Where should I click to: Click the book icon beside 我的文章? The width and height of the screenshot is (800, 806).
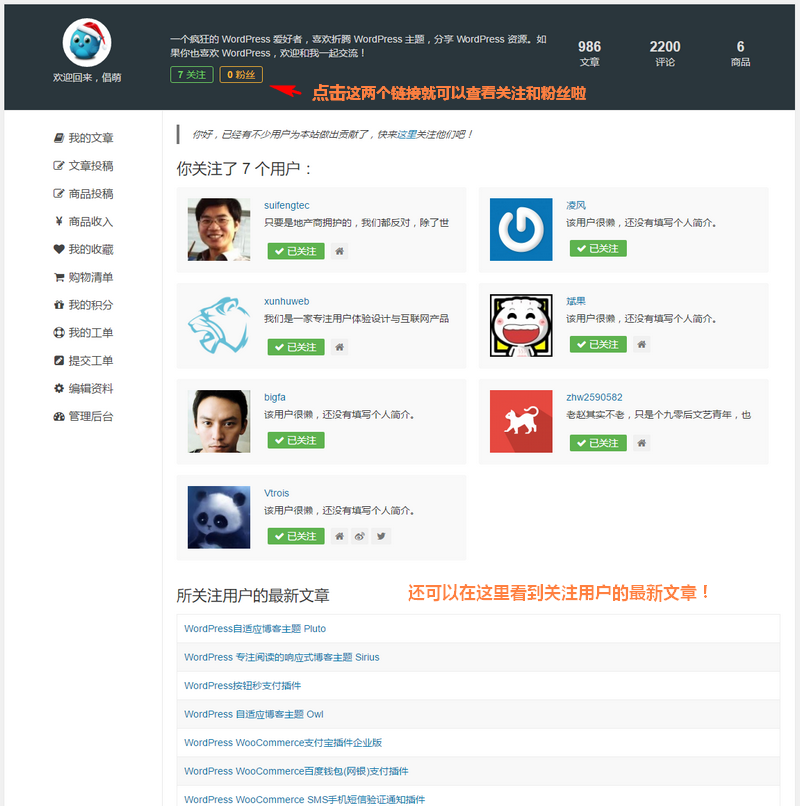pyautogui.click(x=59, y=138)
